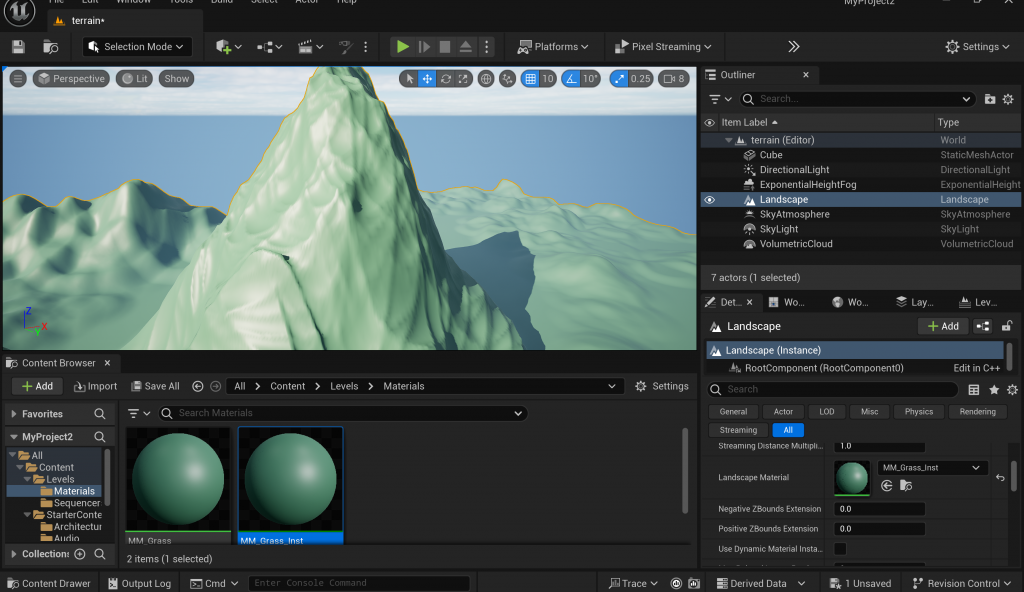Activate the Rotate gizmo tool

(x=445, y=78)
